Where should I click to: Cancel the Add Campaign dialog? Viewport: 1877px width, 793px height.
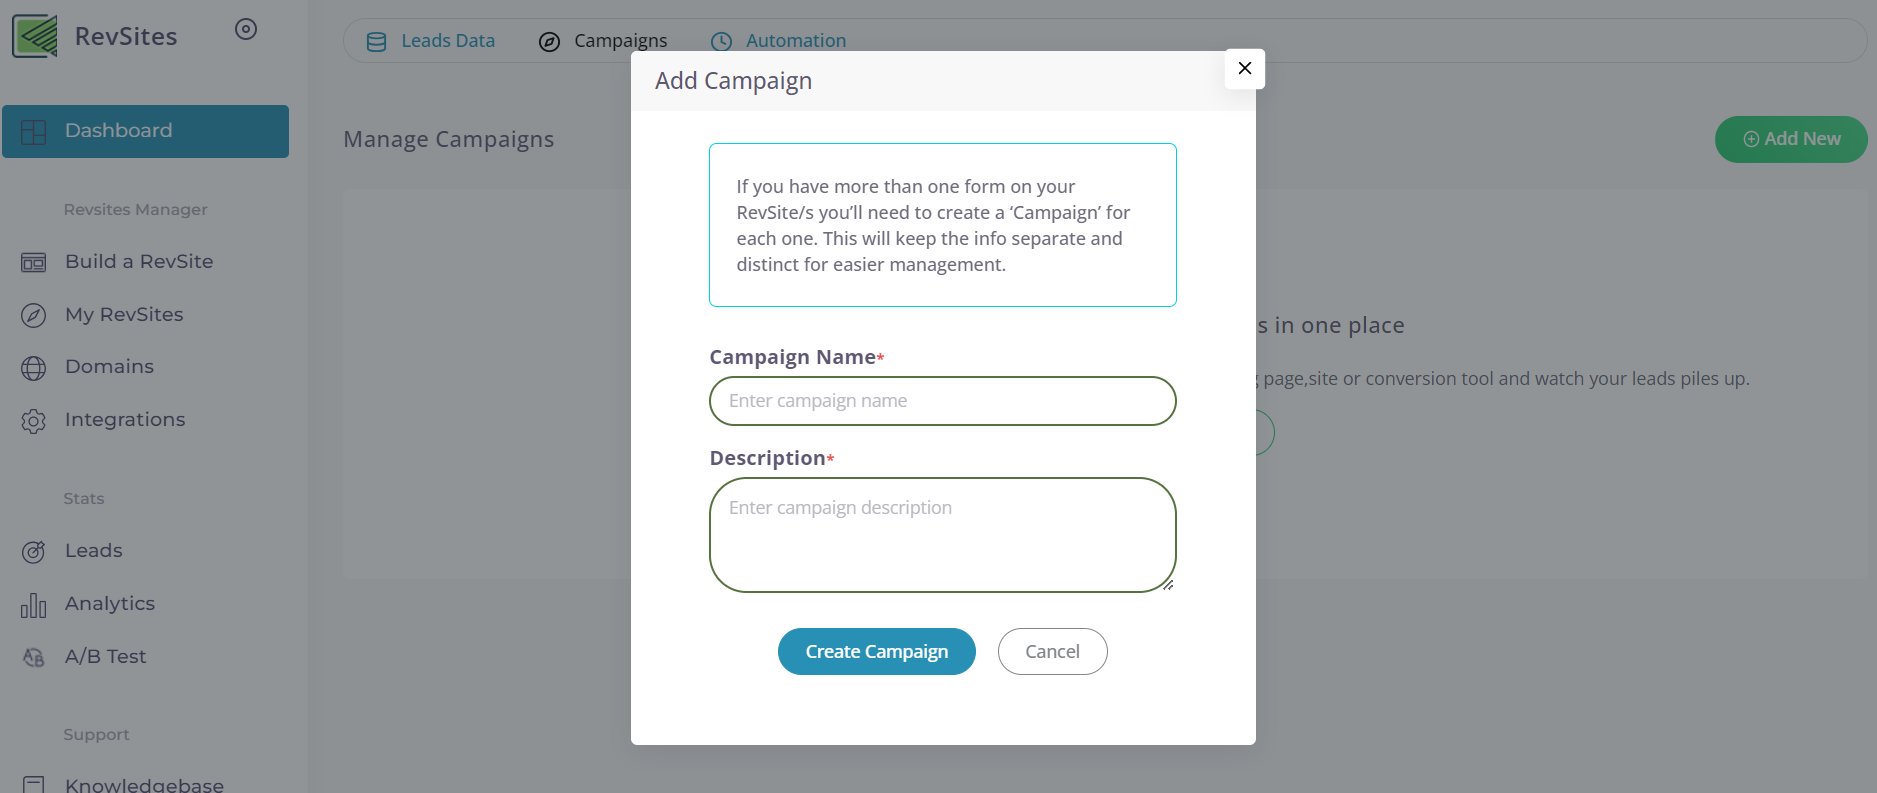[1052, 651]
